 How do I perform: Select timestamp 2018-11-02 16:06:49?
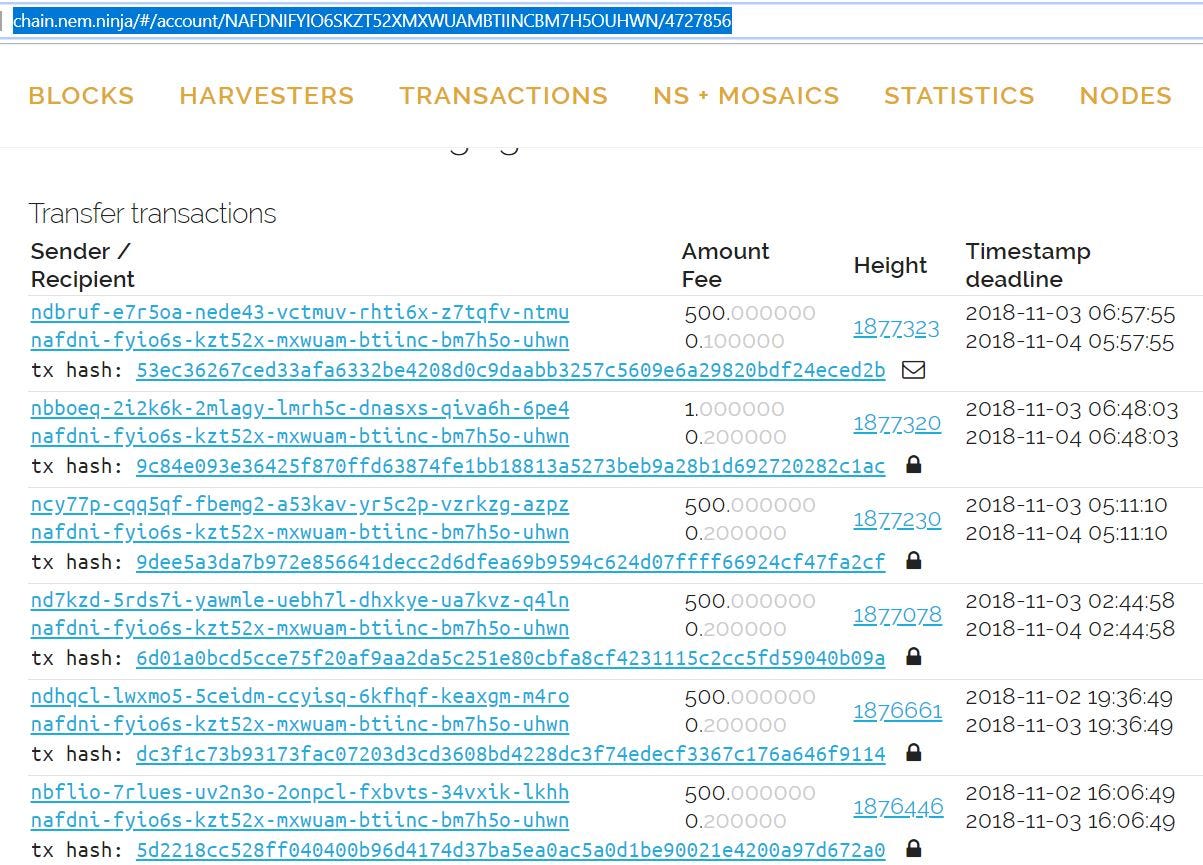[1070, 793]
